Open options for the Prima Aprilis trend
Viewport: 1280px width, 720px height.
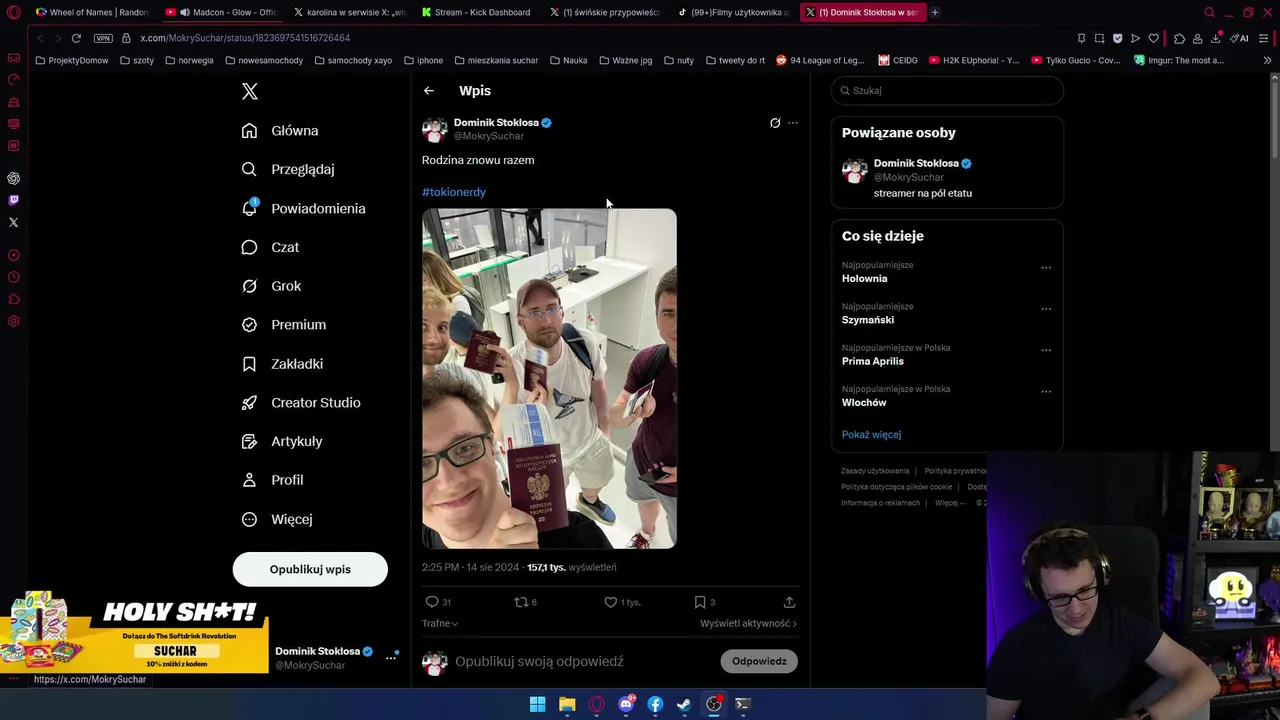(1046, 350)
